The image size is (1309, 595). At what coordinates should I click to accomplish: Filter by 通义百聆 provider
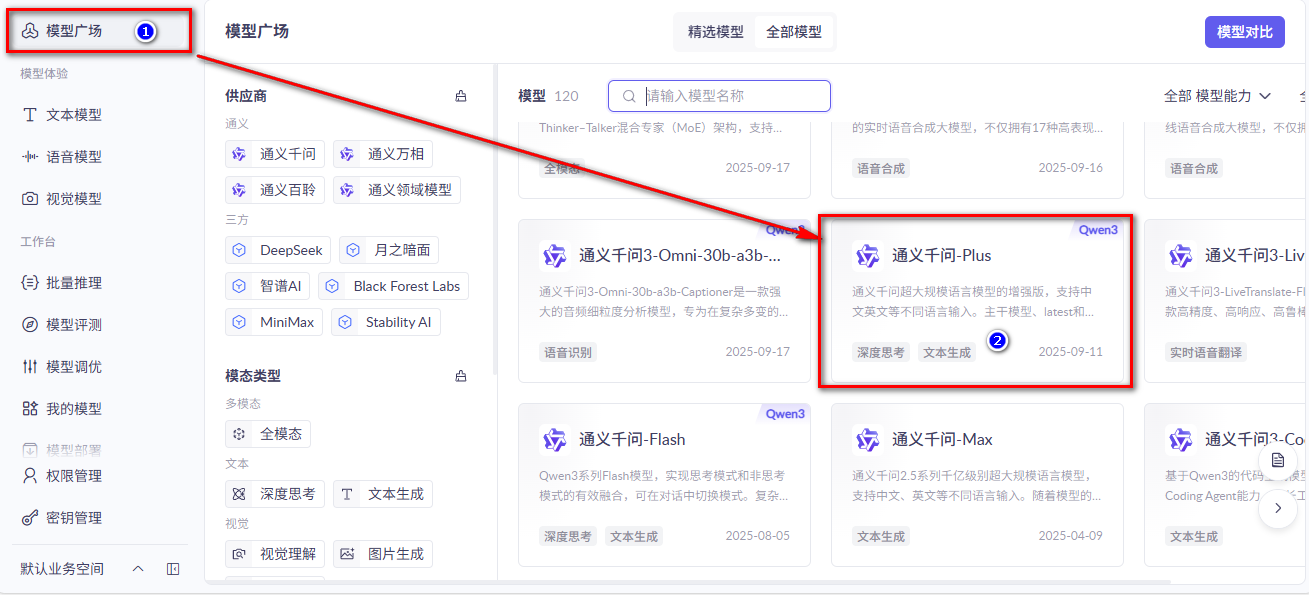pos(275,190)
